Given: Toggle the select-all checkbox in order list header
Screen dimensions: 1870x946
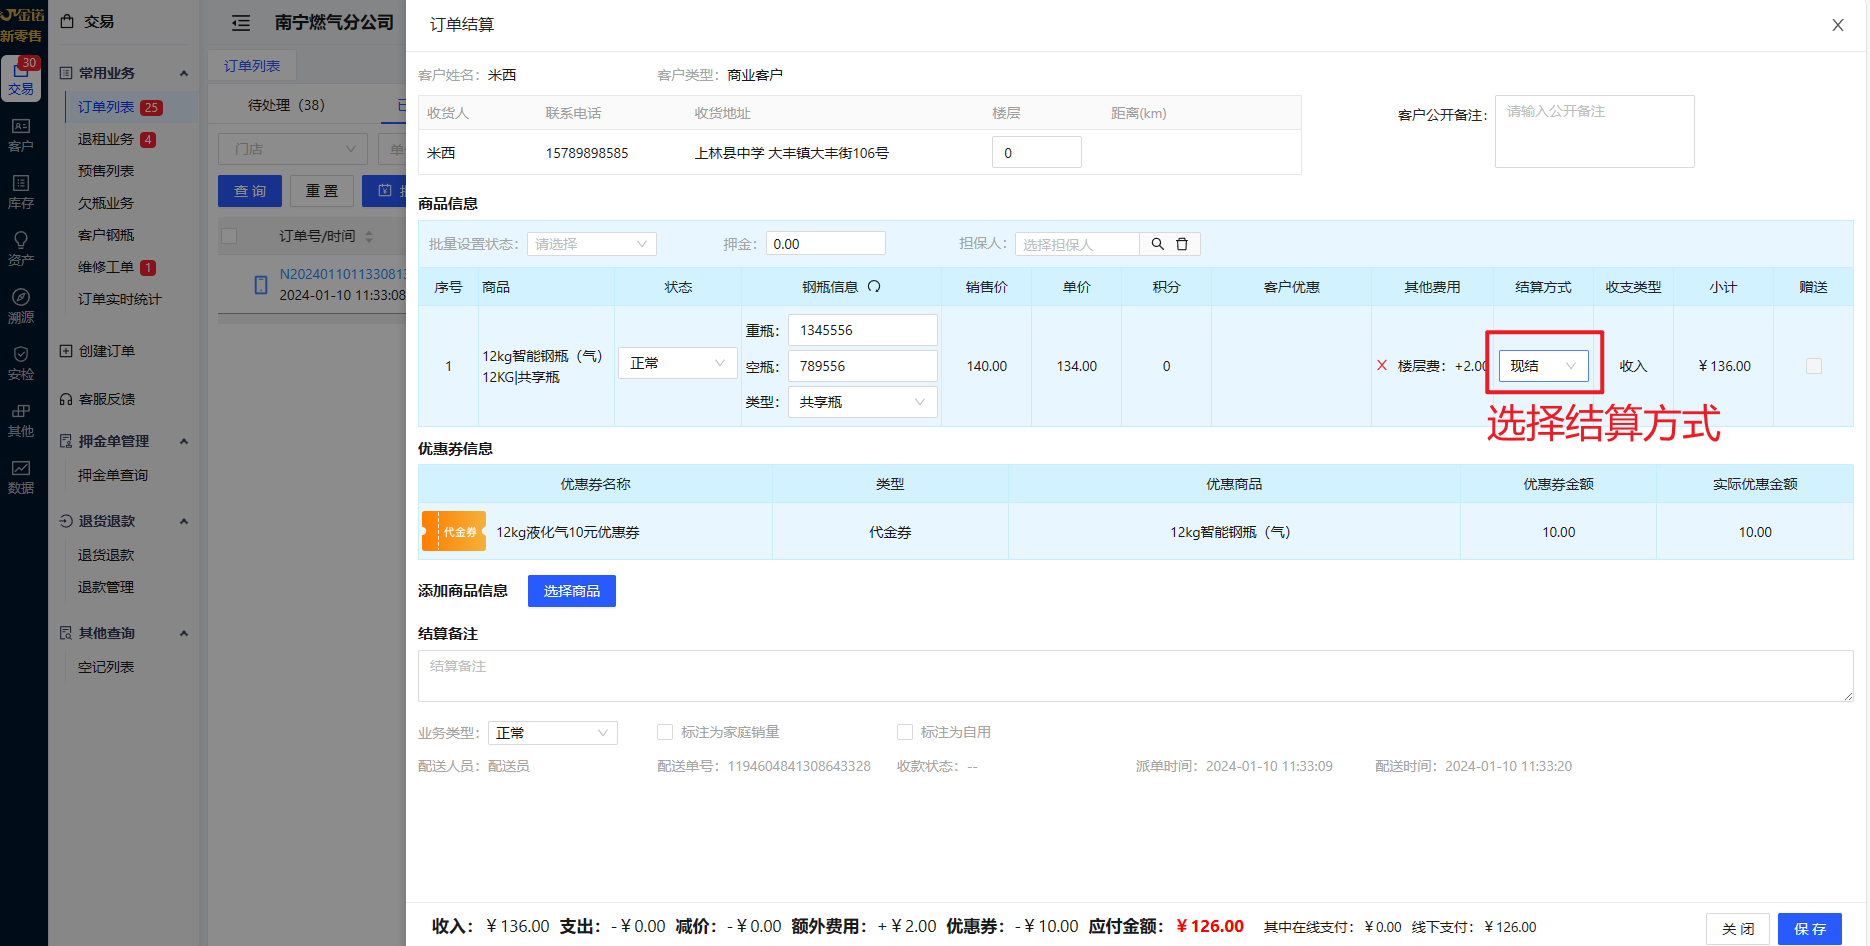Looking at the screenshot, I should (229, 236).
